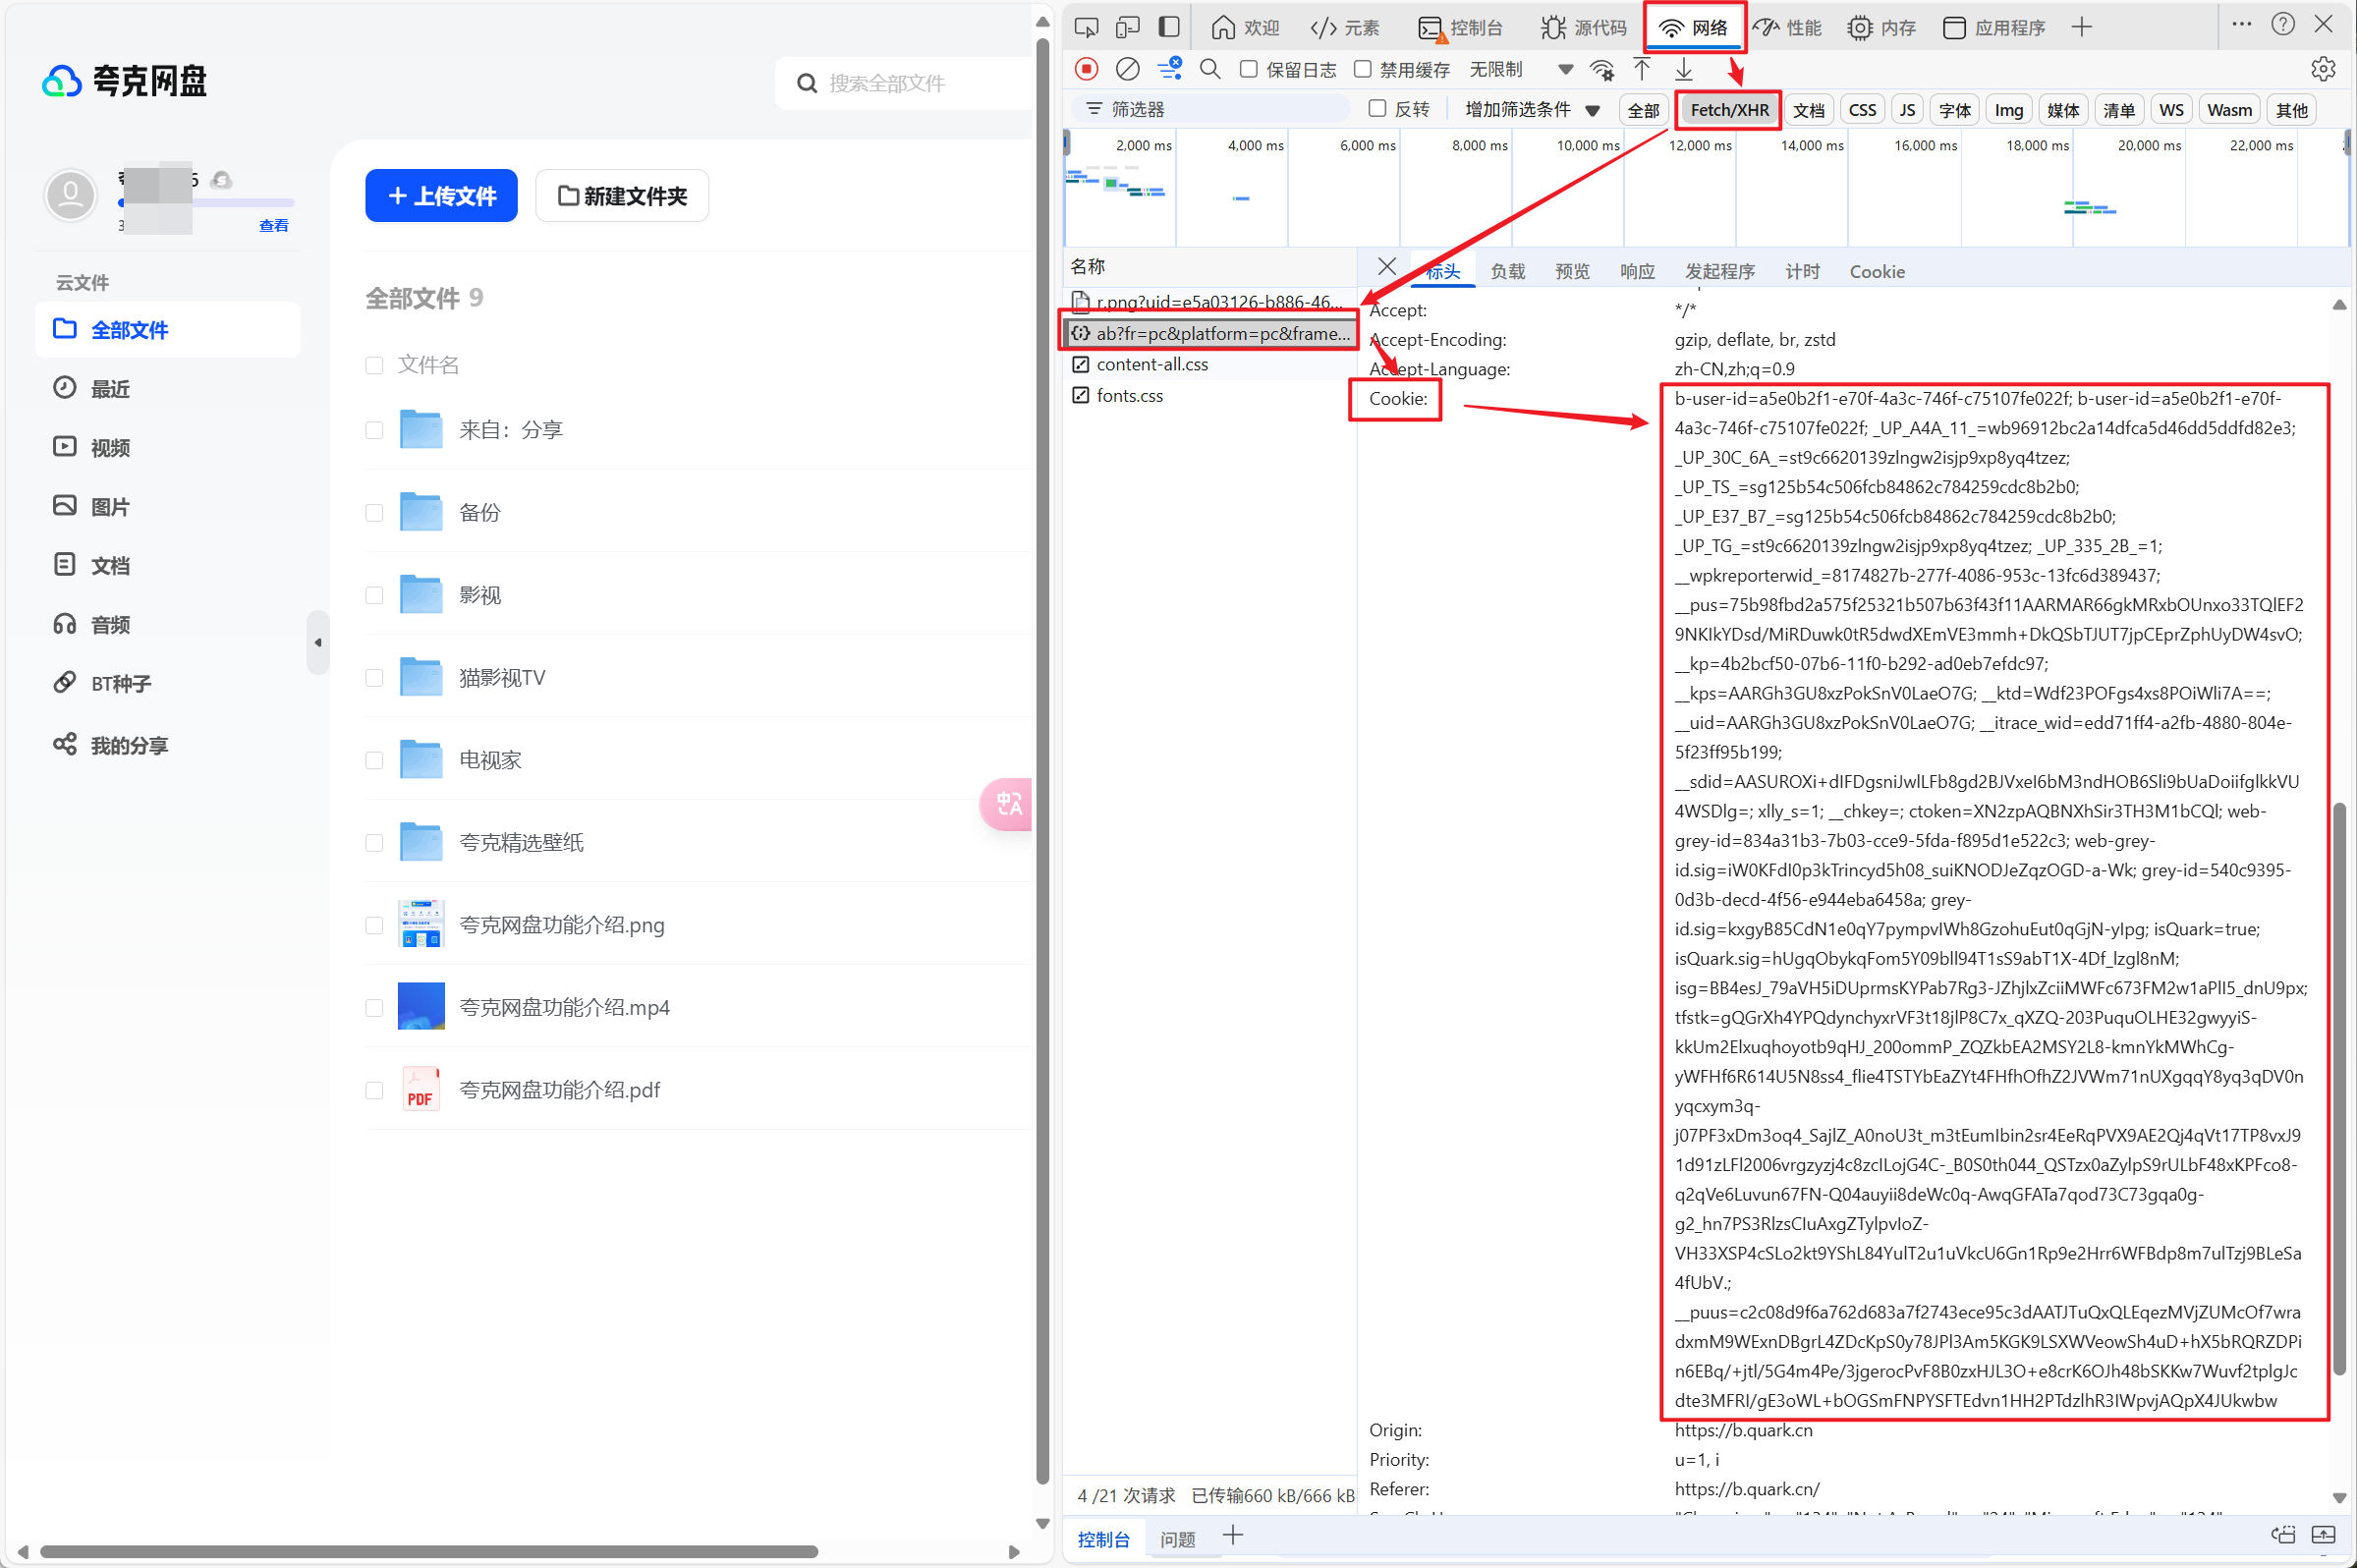Click the horizontal scrollbar at page bottom

click(x=430, y=1551)
